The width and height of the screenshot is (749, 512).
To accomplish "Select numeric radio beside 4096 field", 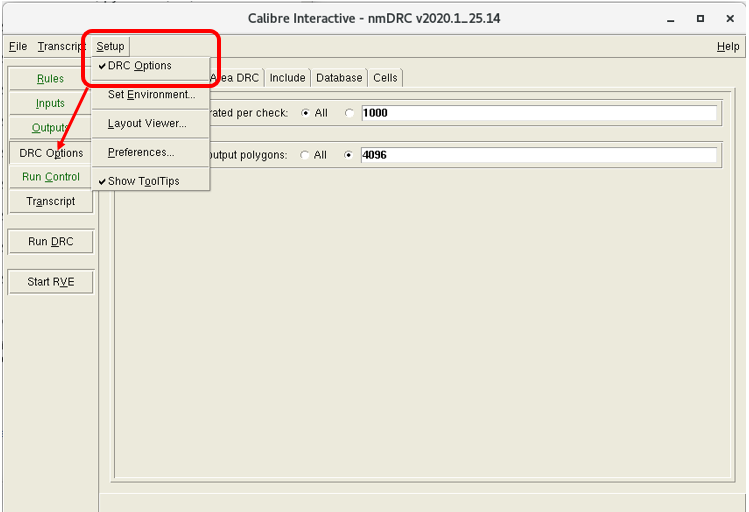I will (348, 155).
